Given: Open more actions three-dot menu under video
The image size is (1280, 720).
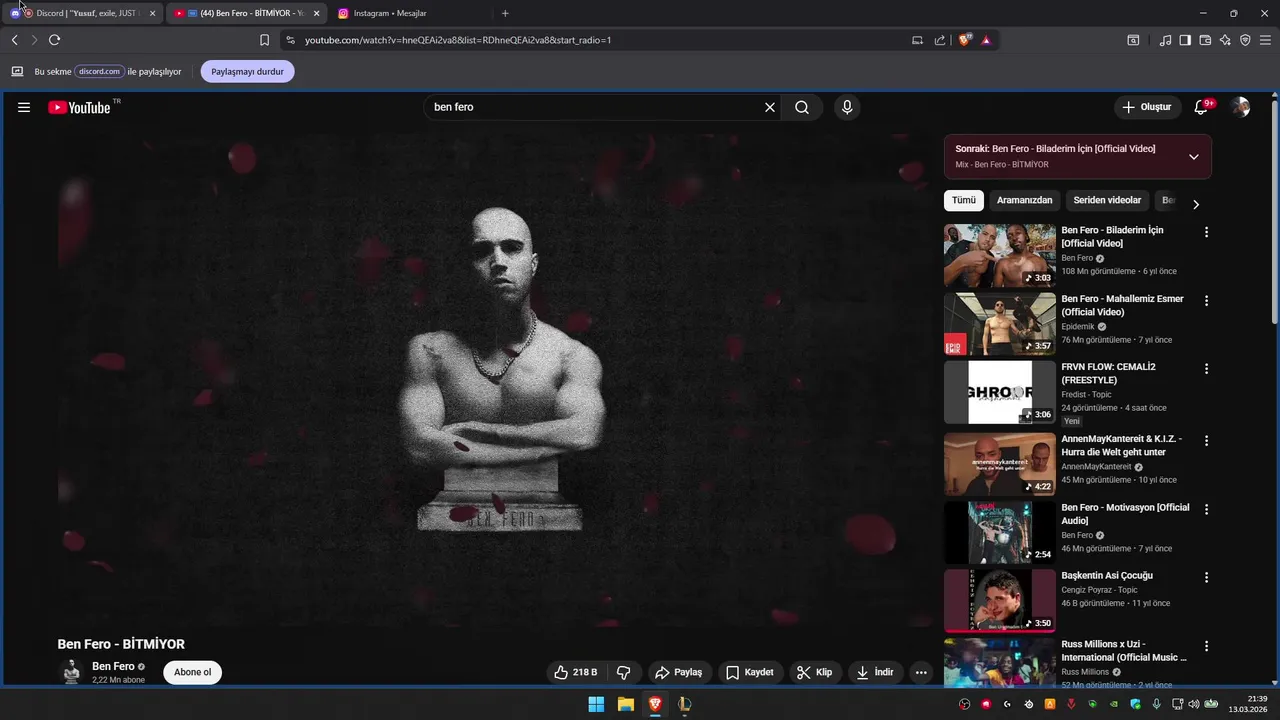Looking at the screenshot, I should pos(921,672).
